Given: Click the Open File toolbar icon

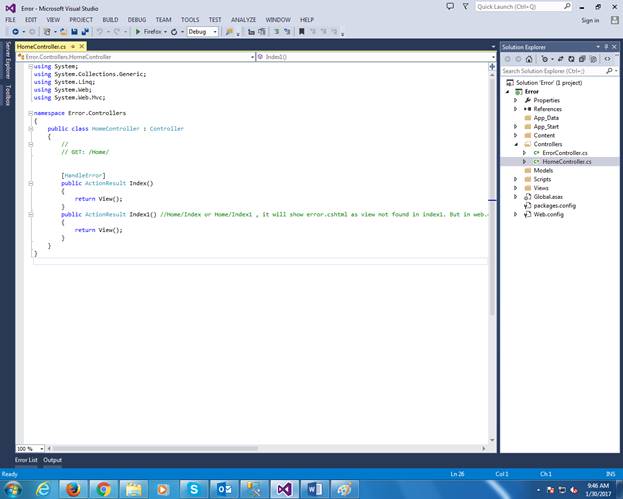Looking at the screenshot, I should tap(63, 31).
